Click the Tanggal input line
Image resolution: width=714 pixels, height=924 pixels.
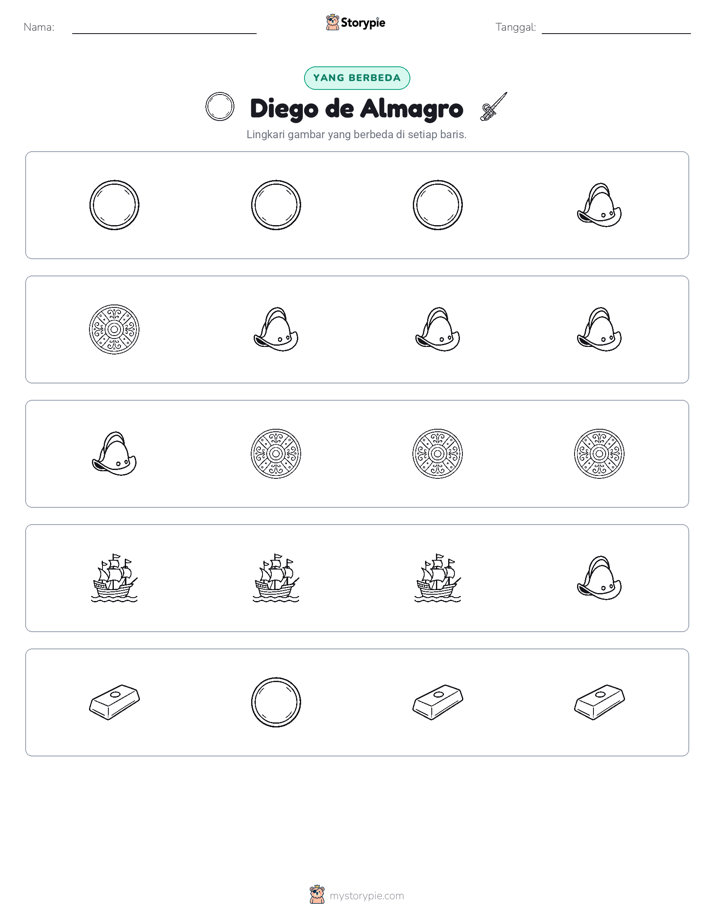[616, 28]
